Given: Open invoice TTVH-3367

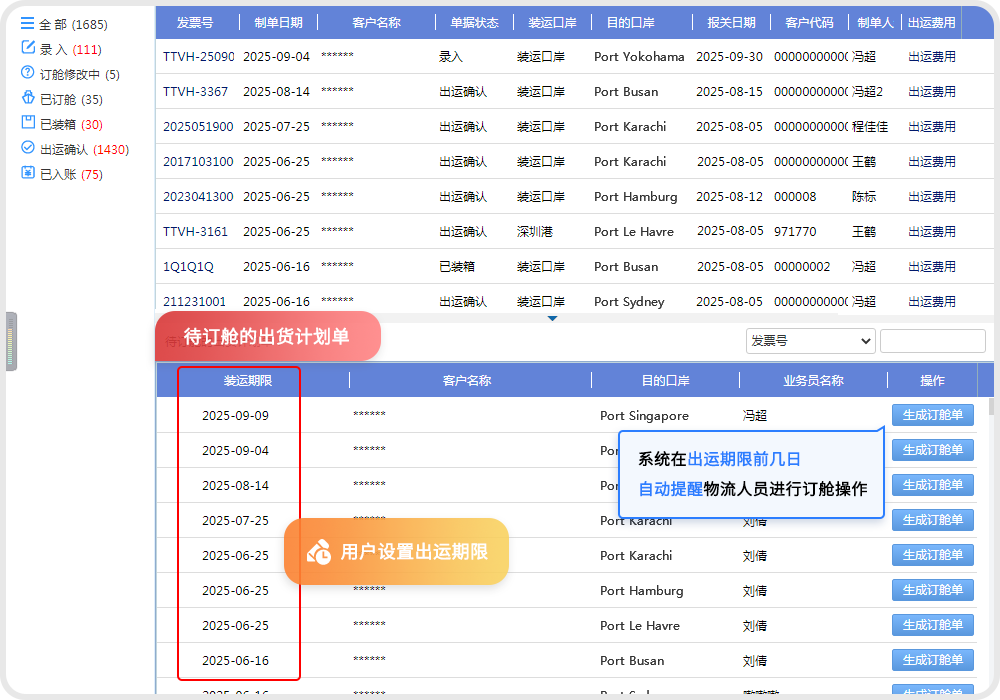Looking at the screenshot, I should (x=195, y=92).
